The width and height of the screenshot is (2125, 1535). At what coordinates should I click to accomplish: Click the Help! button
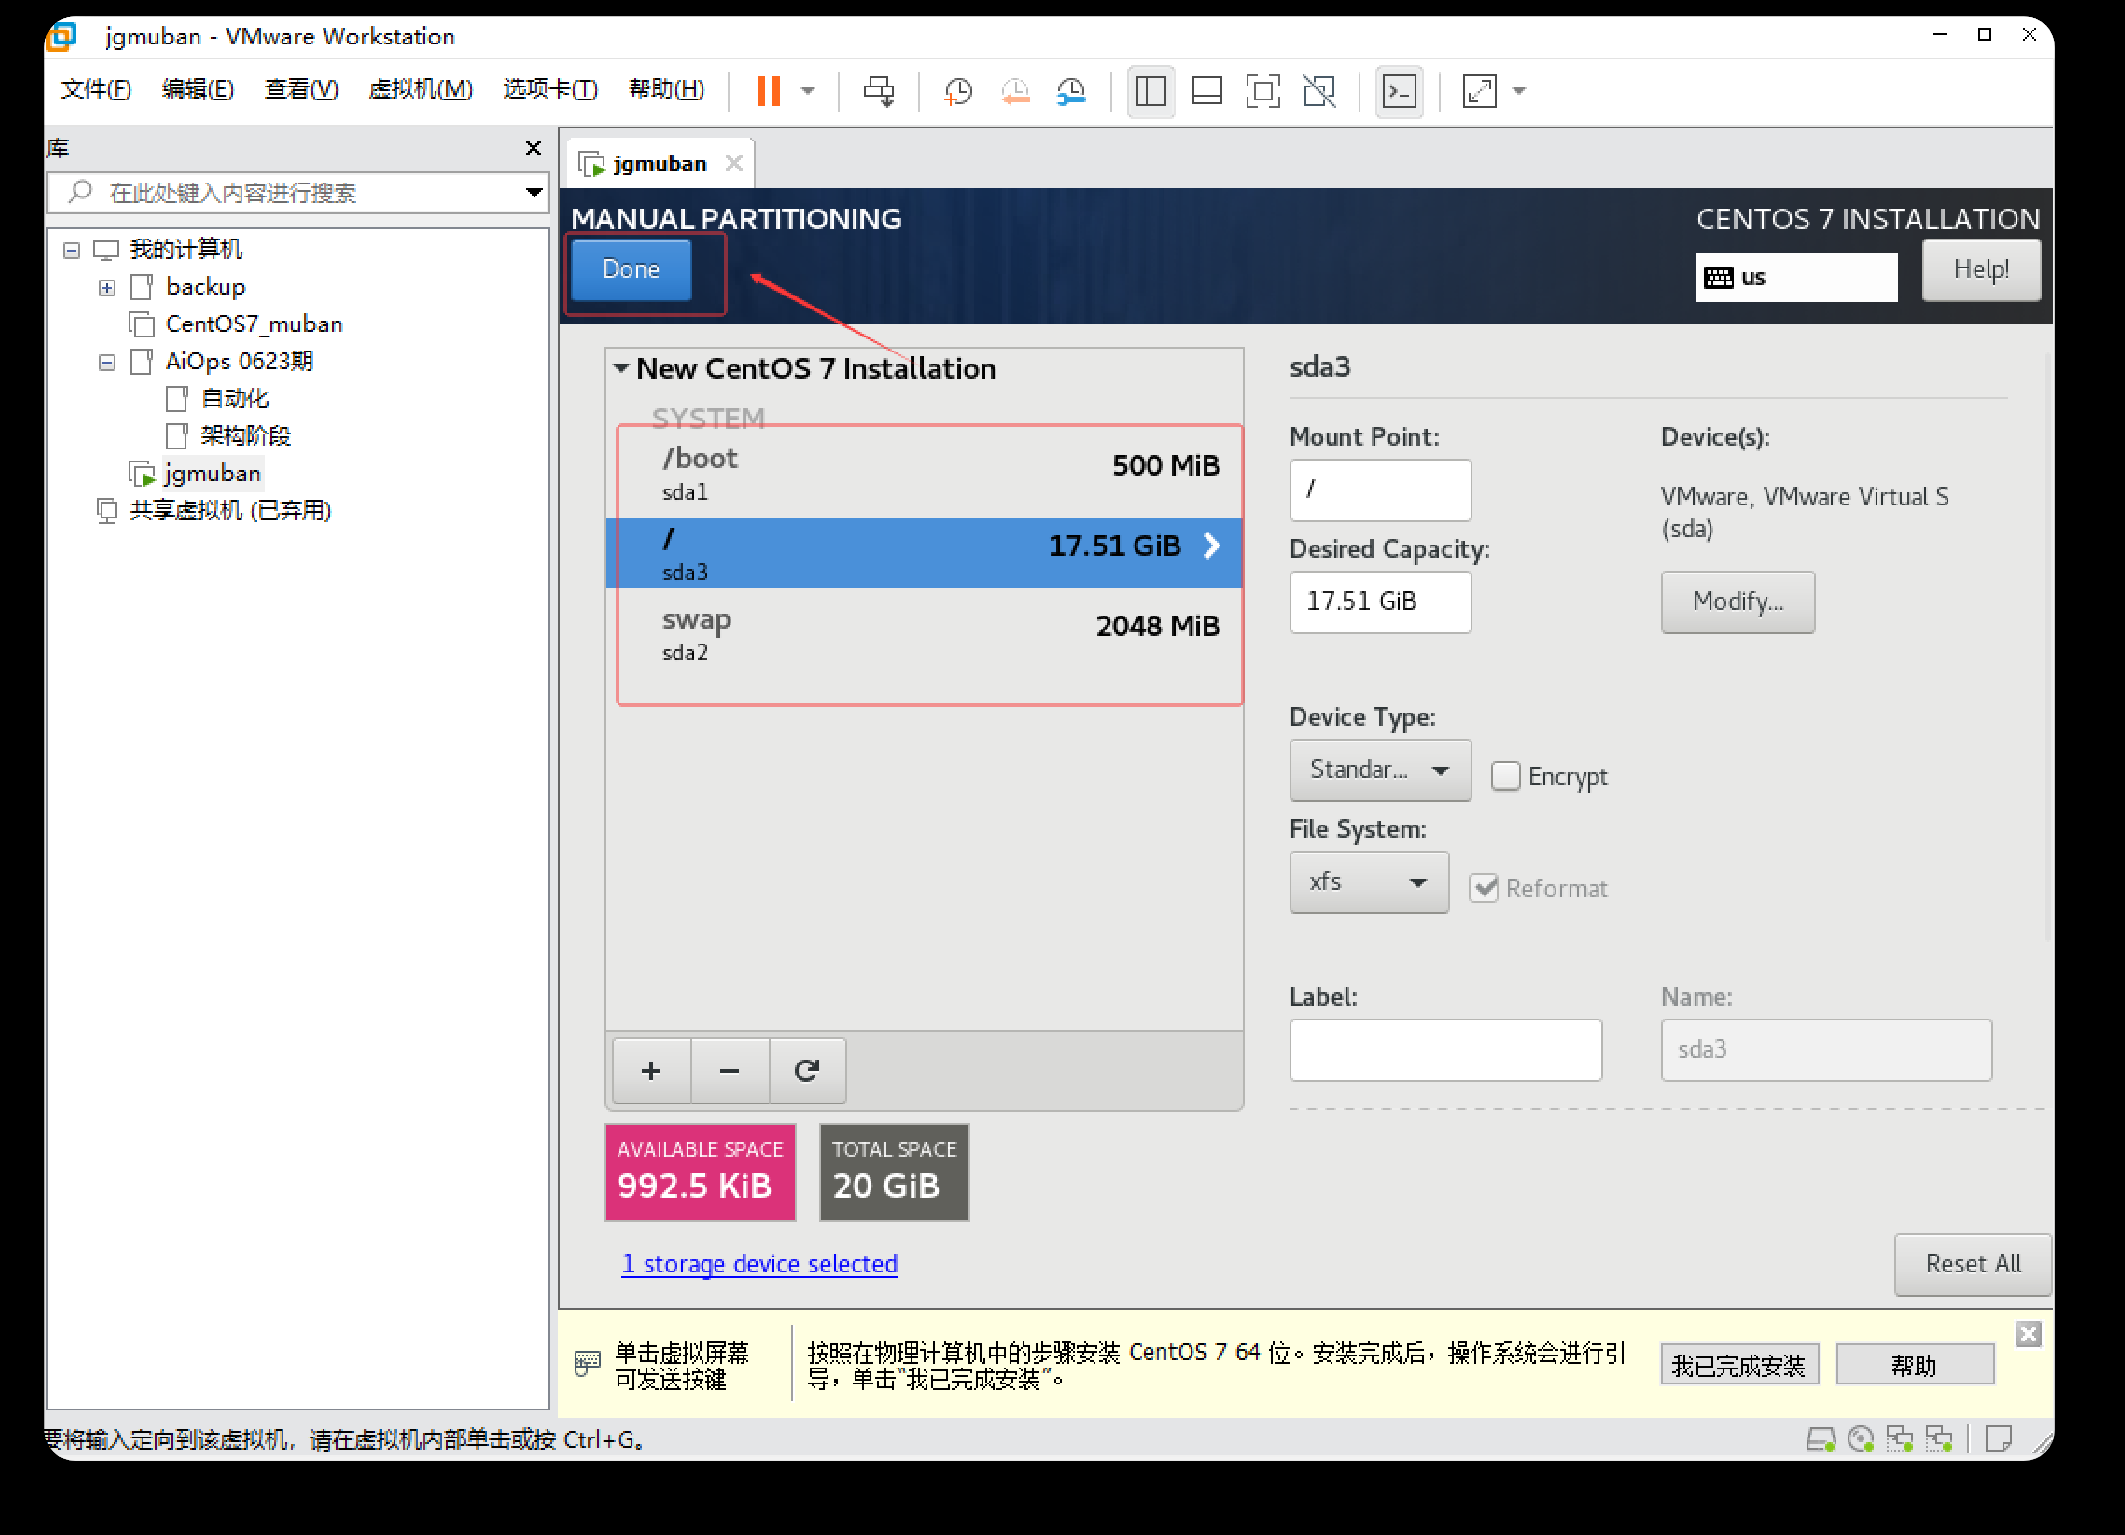[x=1981, y=269]
